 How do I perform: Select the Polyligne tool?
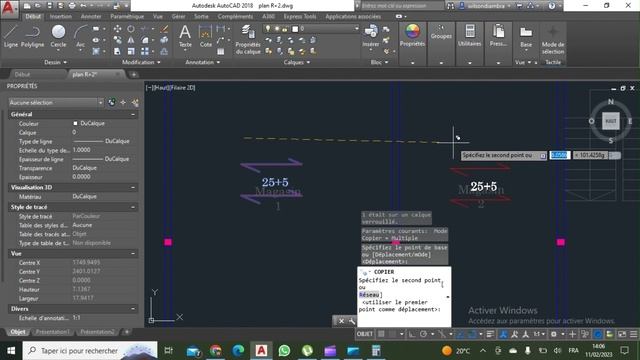click(x=32, y=36)
